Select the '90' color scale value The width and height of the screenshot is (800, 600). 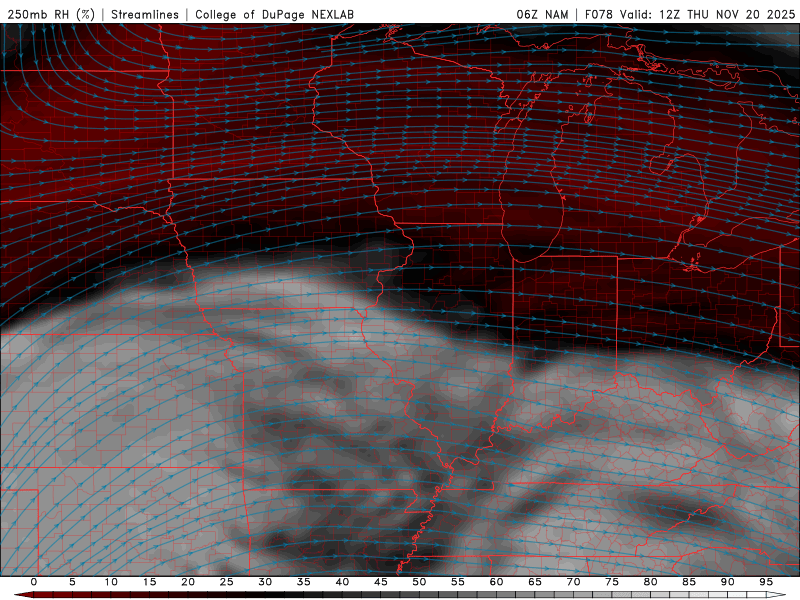click(727, 582)
